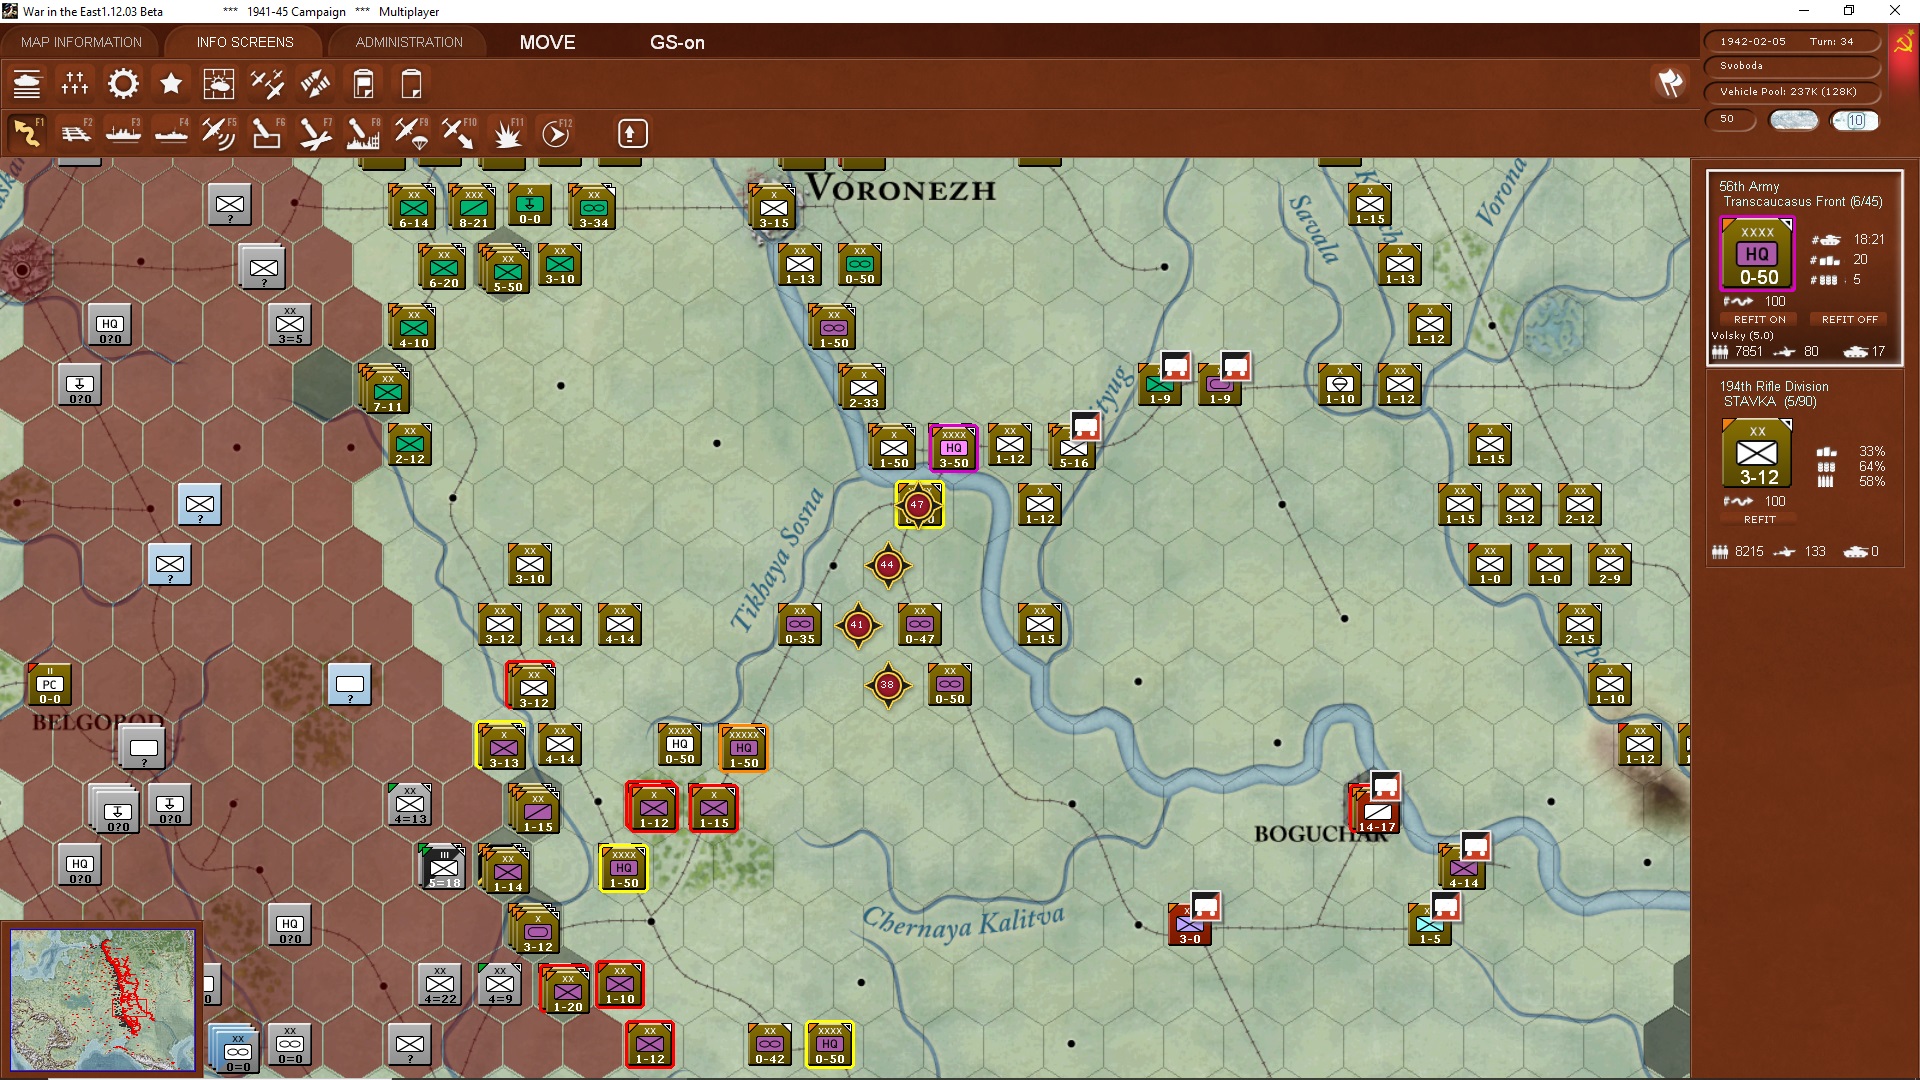Viewport: 1920px width, 1080px height.
Task: Open the air doctrine planes icon
Action: coord(267,84)
